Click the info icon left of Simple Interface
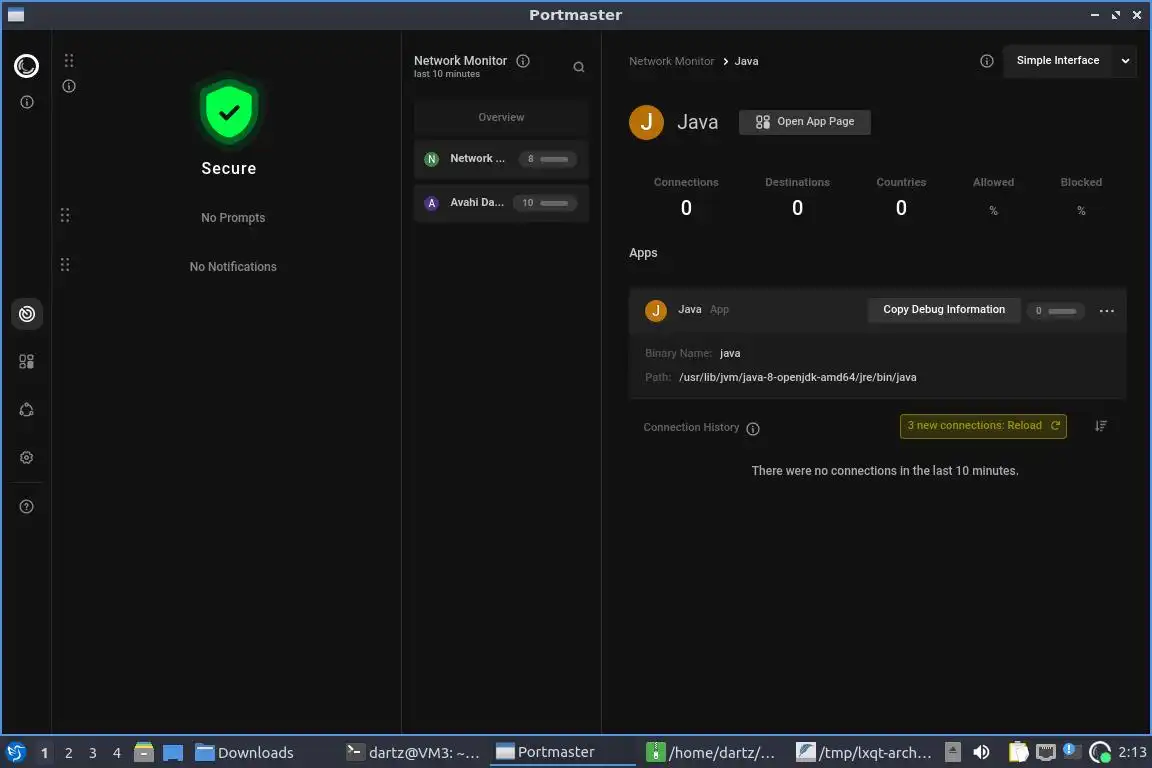Screen dimensions: 1152x768 point(987,61)
